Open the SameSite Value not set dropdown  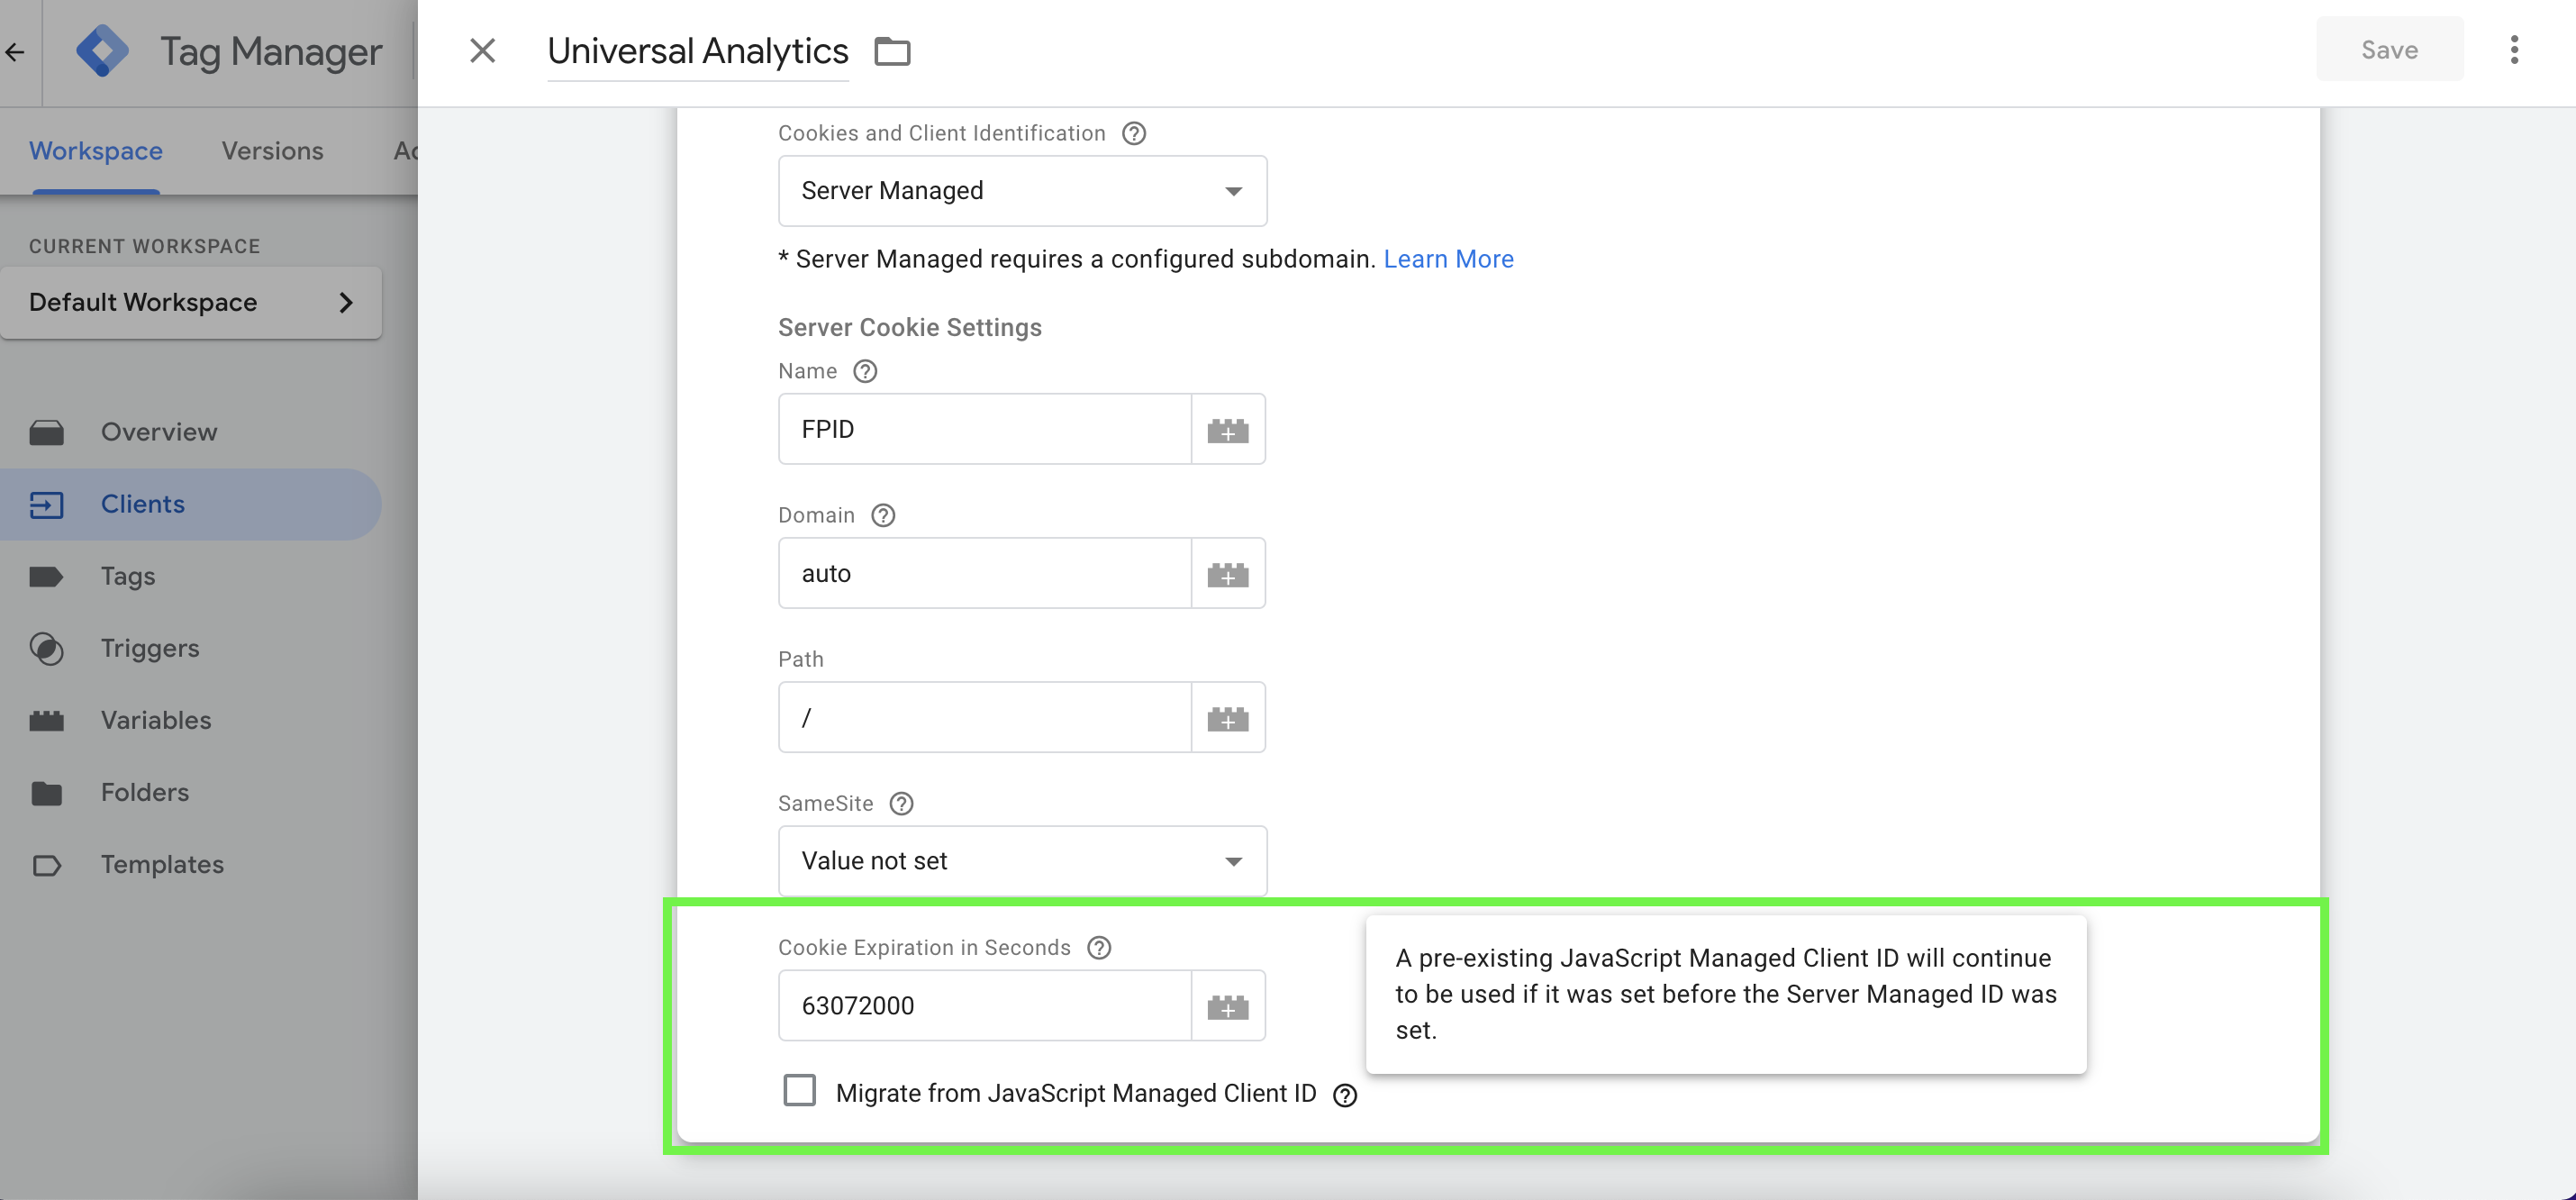pyautogui.click(x=1022, y=861)
